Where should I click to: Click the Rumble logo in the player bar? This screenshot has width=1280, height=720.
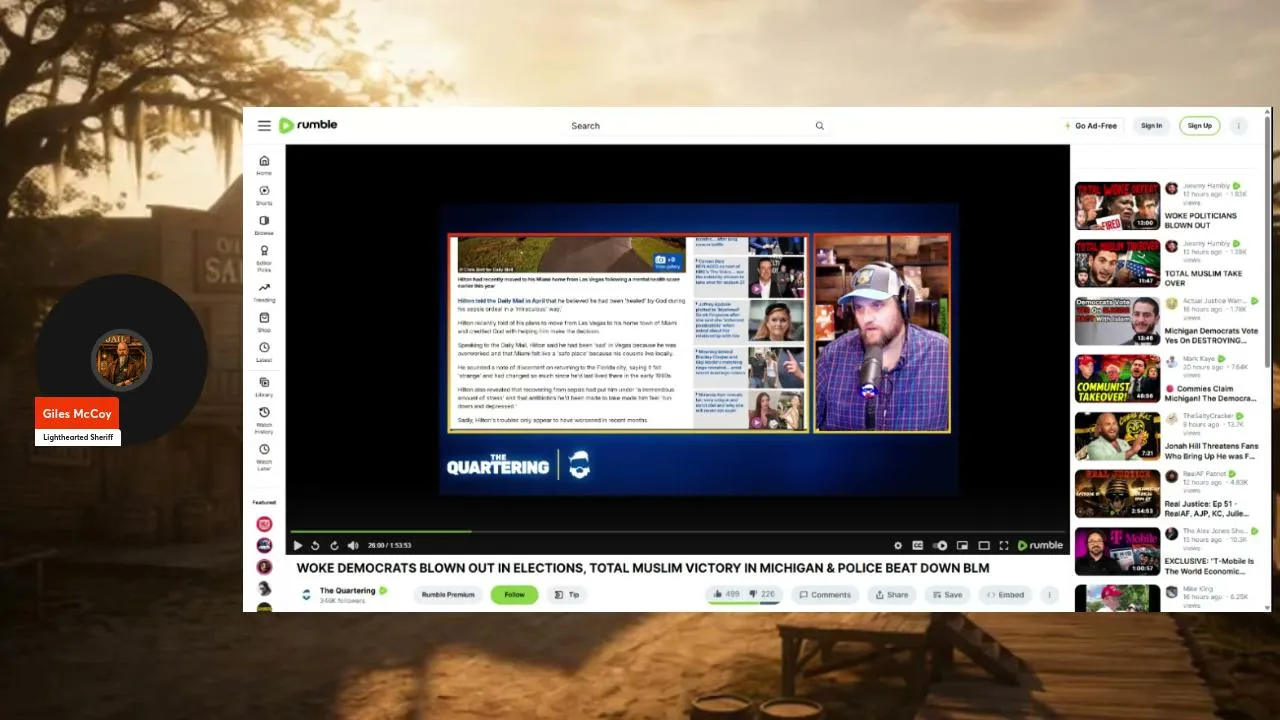[1040, 545]
